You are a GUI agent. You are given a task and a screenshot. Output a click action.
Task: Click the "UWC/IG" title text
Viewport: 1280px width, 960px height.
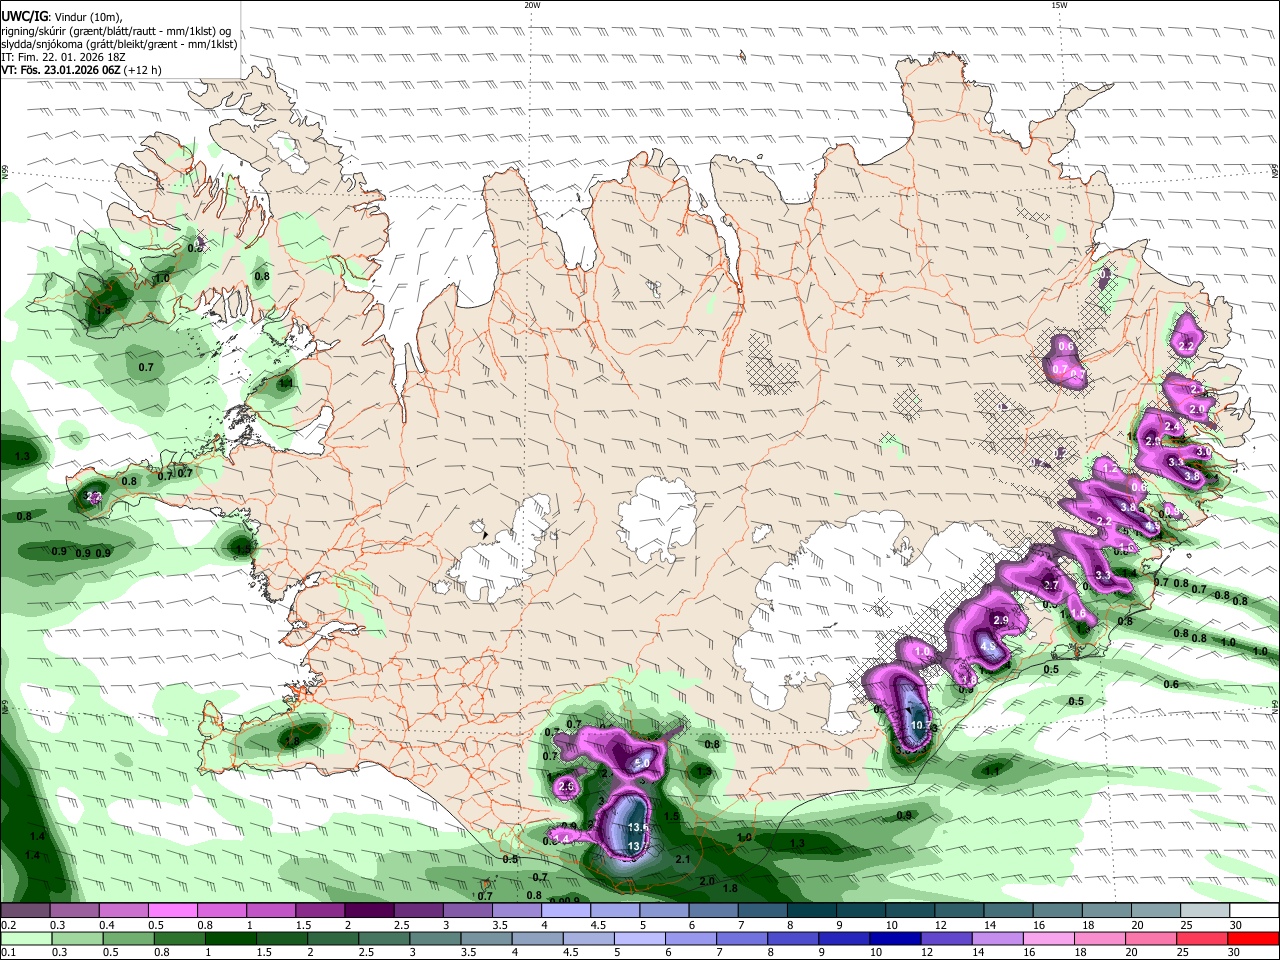coord(23,17)
